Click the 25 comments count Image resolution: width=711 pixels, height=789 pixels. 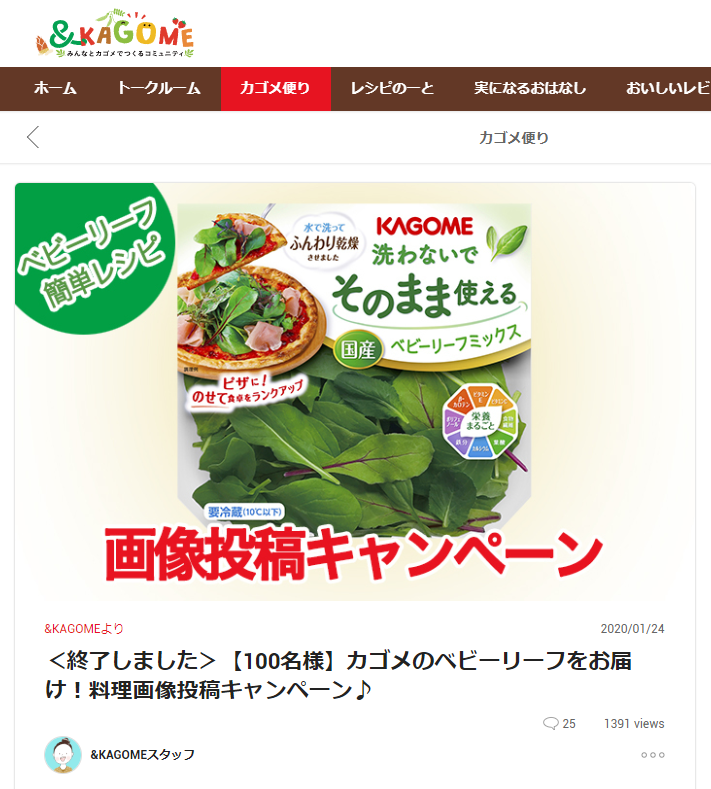tap(569, 724)
